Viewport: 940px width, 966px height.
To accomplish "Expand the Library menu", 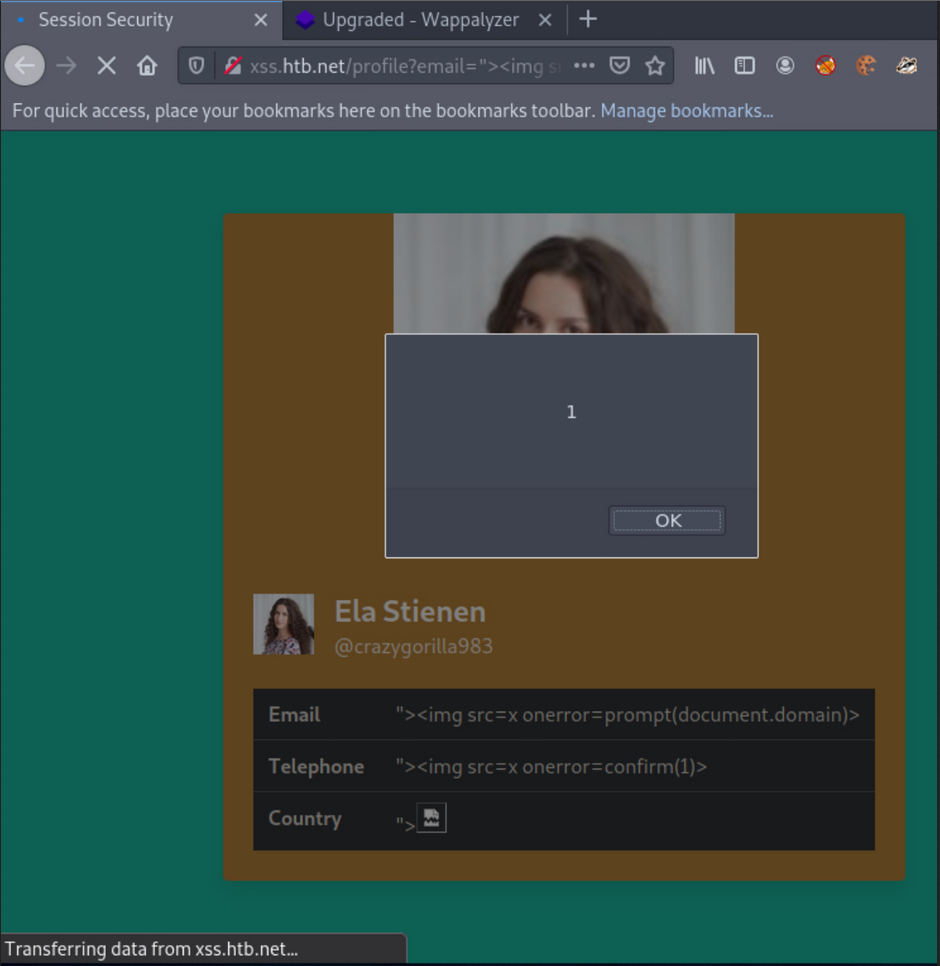I will [704, 64].
